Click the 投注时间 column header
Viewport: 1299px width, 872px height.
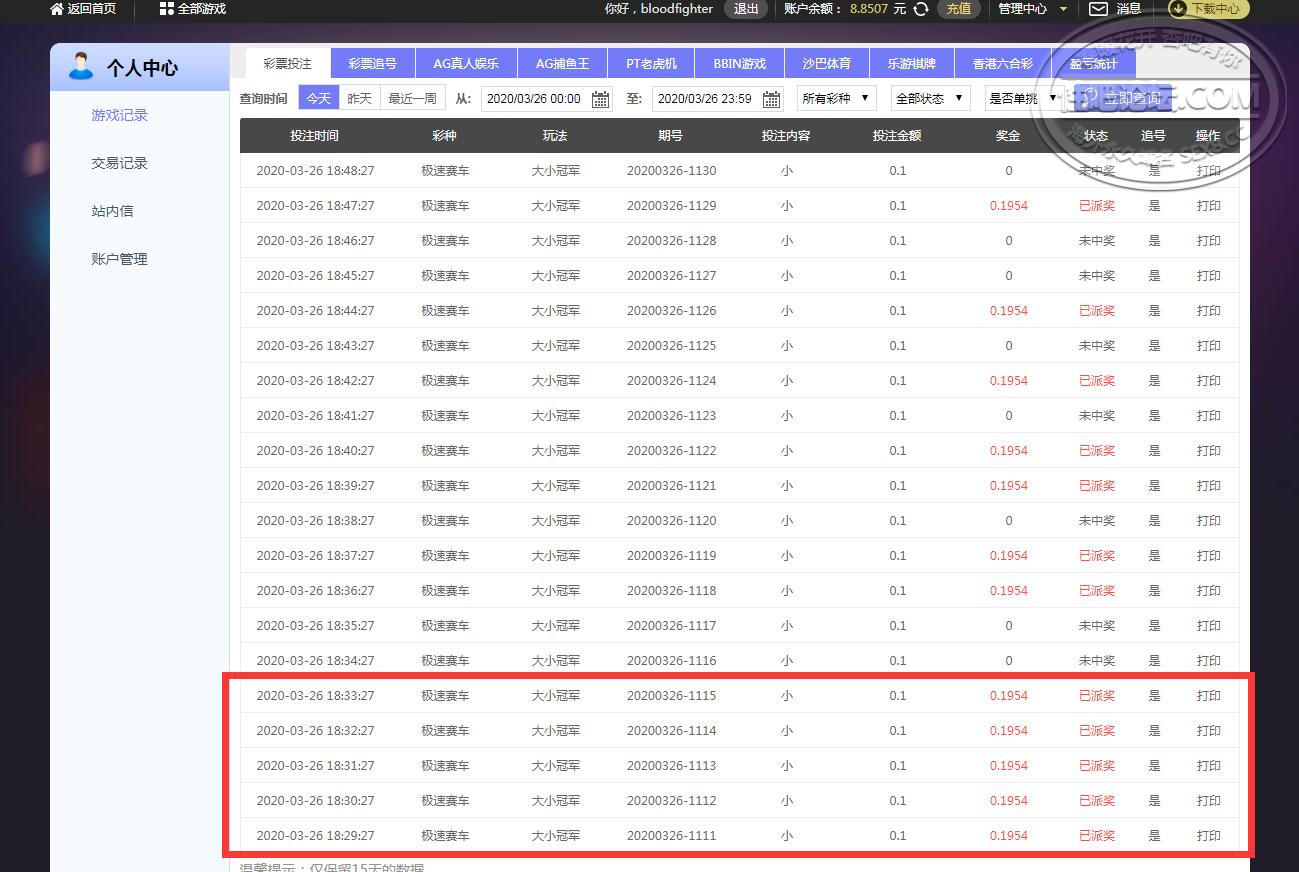(315, 135)
